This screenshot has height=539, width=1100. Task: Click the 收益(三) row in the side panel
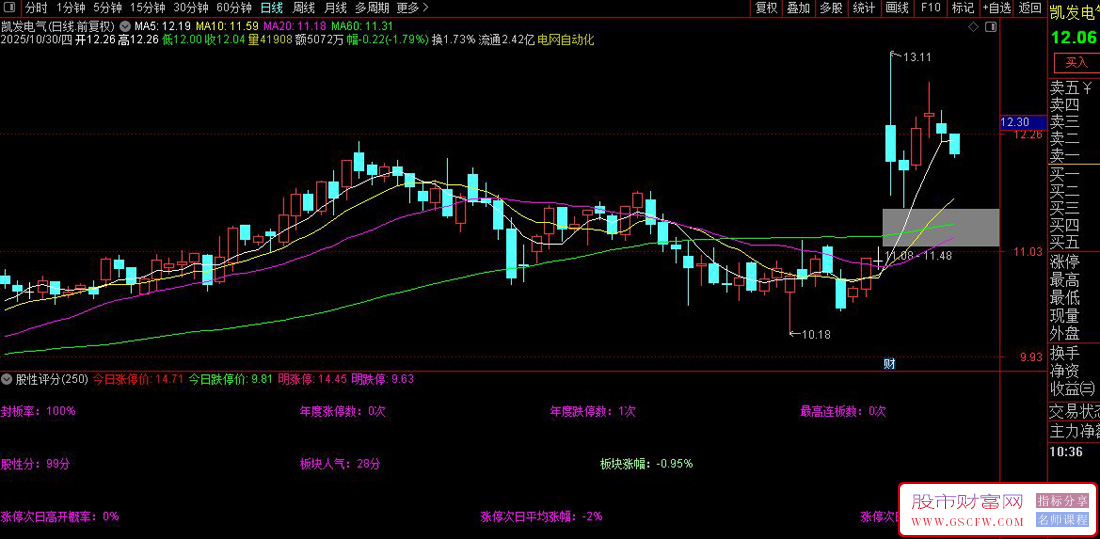click(x=1074, y=387)
